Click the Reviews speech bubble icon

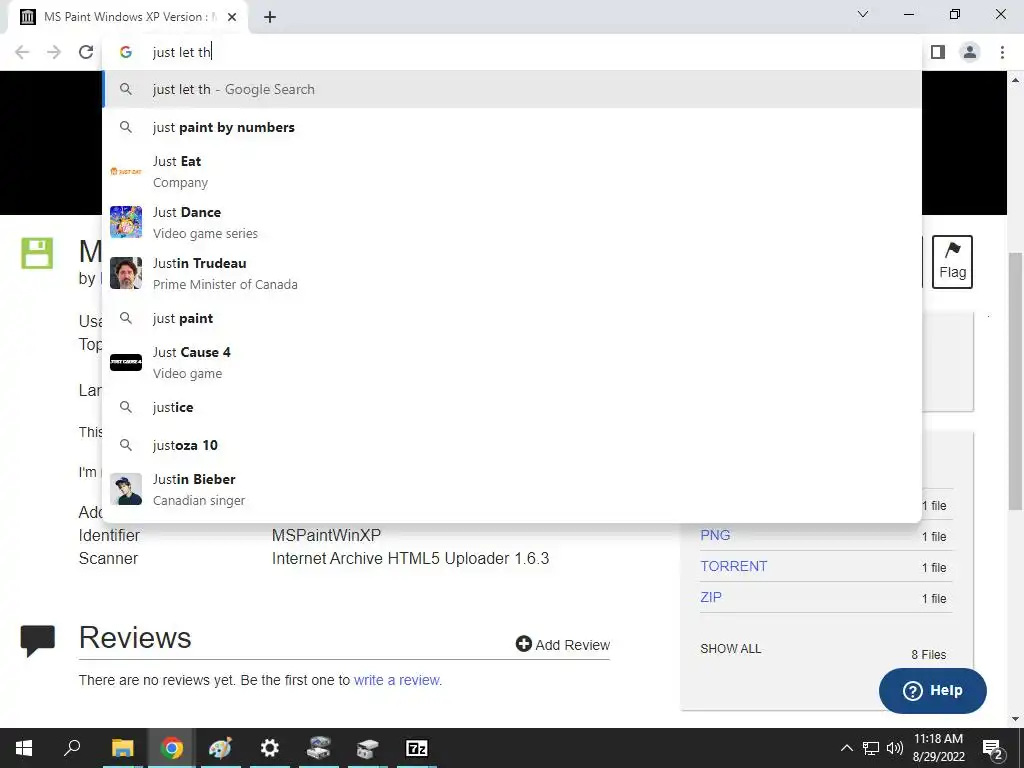[38, 641]
